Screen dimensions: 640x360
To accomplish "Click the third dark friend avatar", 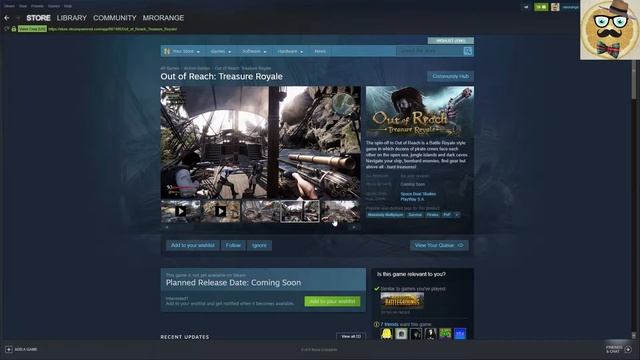I will 416,334.
